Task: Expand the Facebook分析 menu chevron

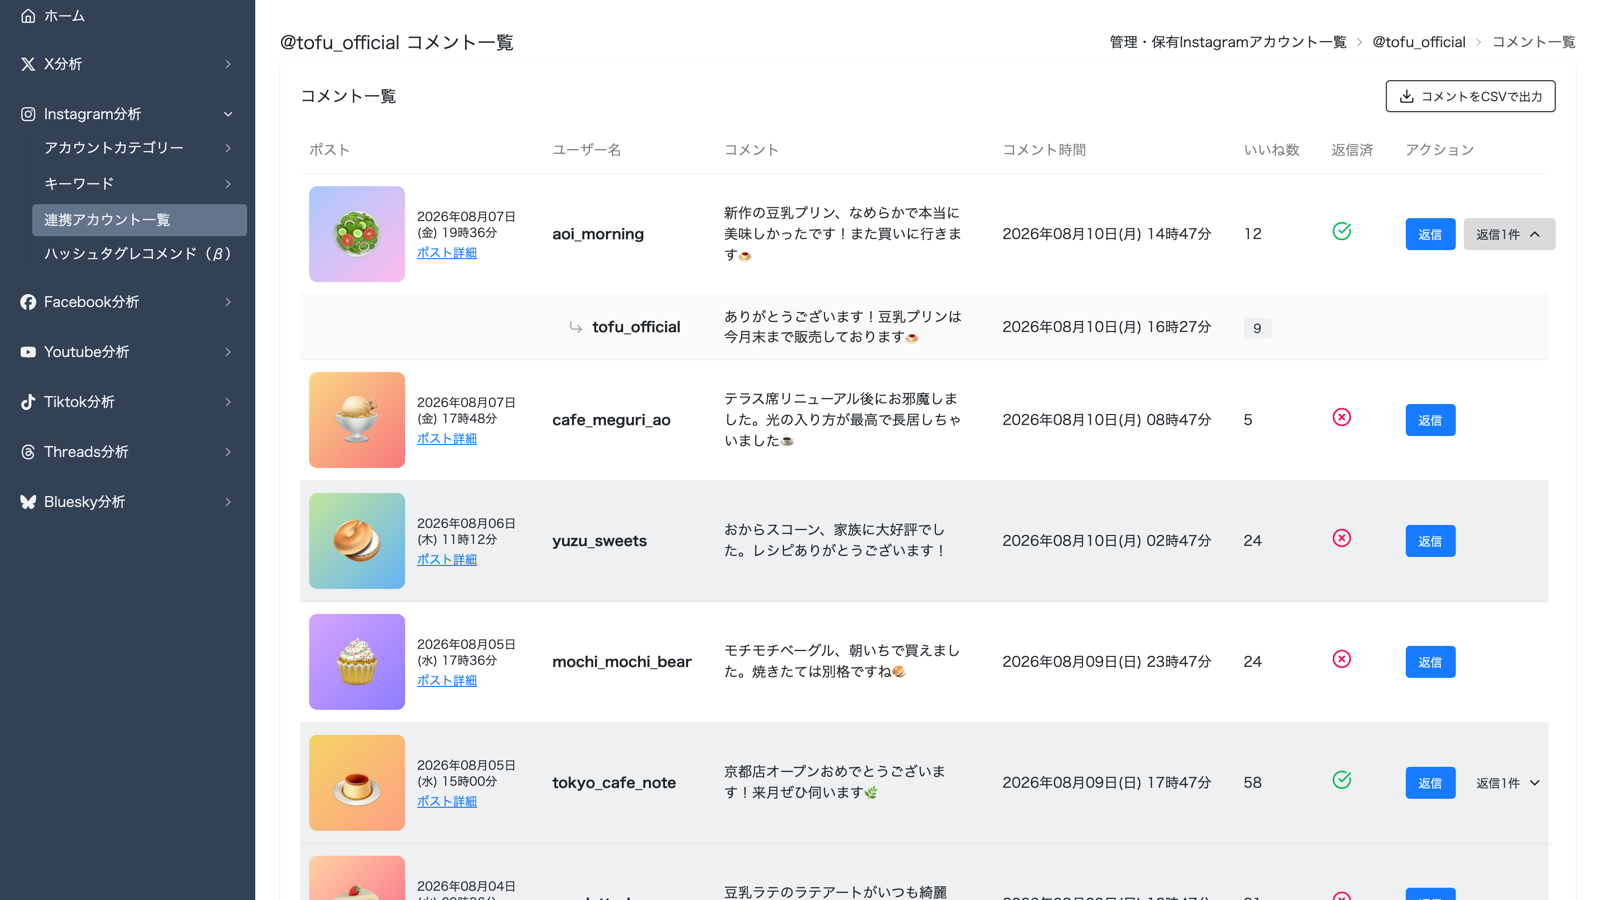Action: pyautogui.click(x=228, y=302)
